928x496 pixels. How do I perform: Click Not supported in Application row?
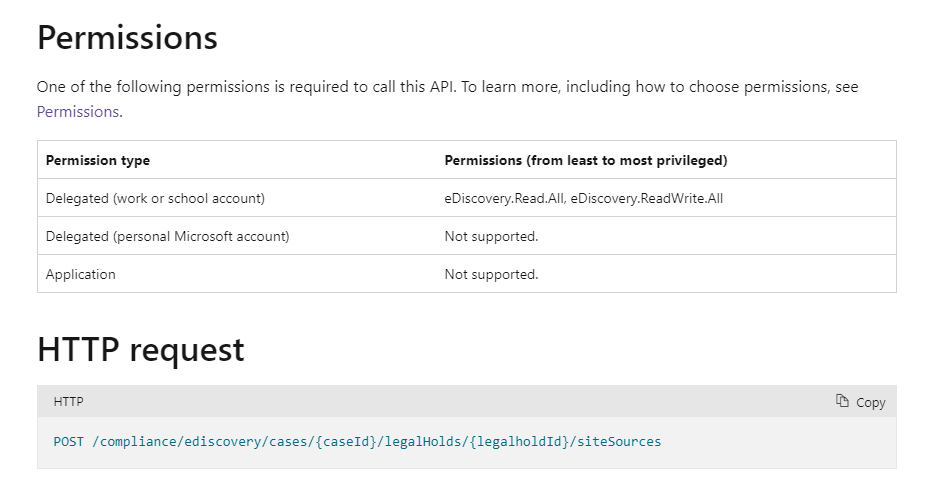[491, 274]
